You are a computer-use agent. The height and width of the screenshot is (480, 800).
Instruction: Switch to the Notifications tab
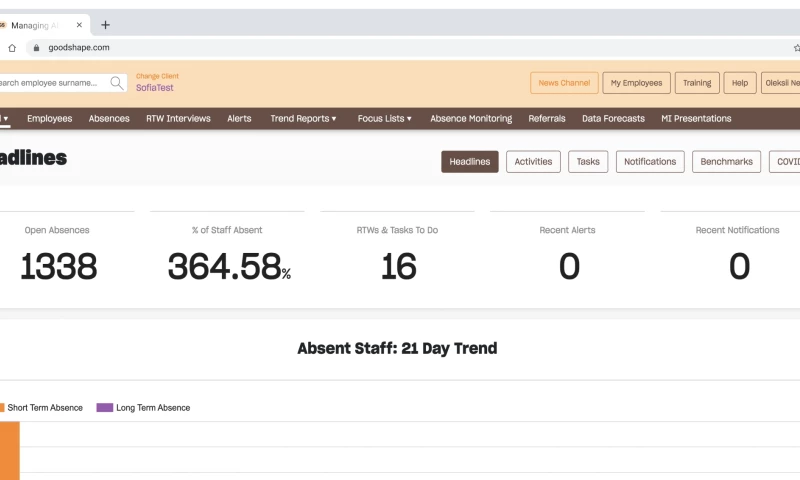click(650, 162)
